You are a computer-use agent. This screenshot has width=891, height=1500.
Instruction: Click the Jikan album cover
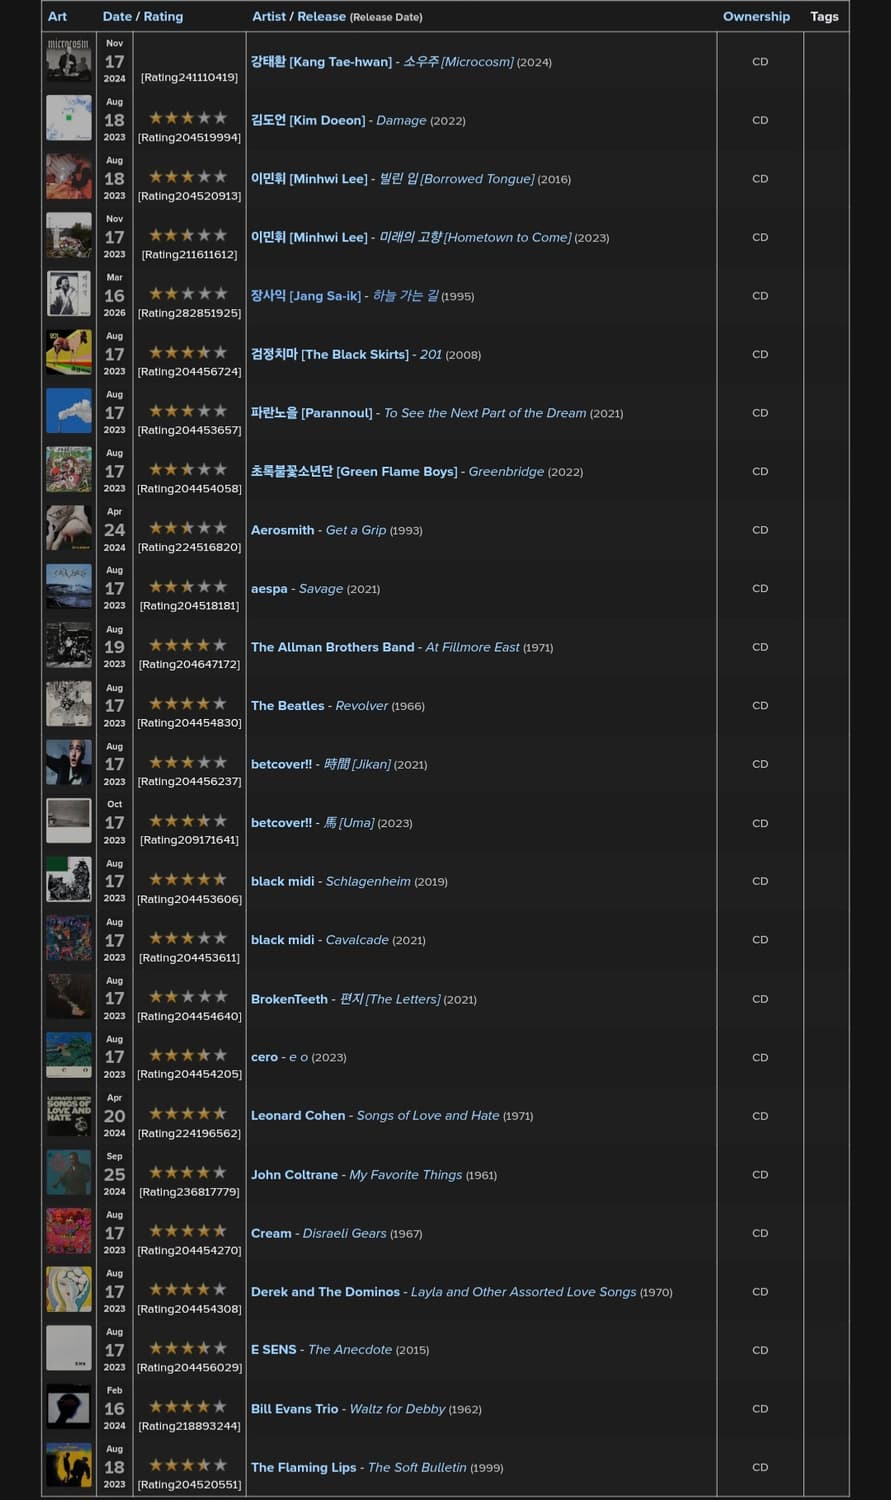69,763
